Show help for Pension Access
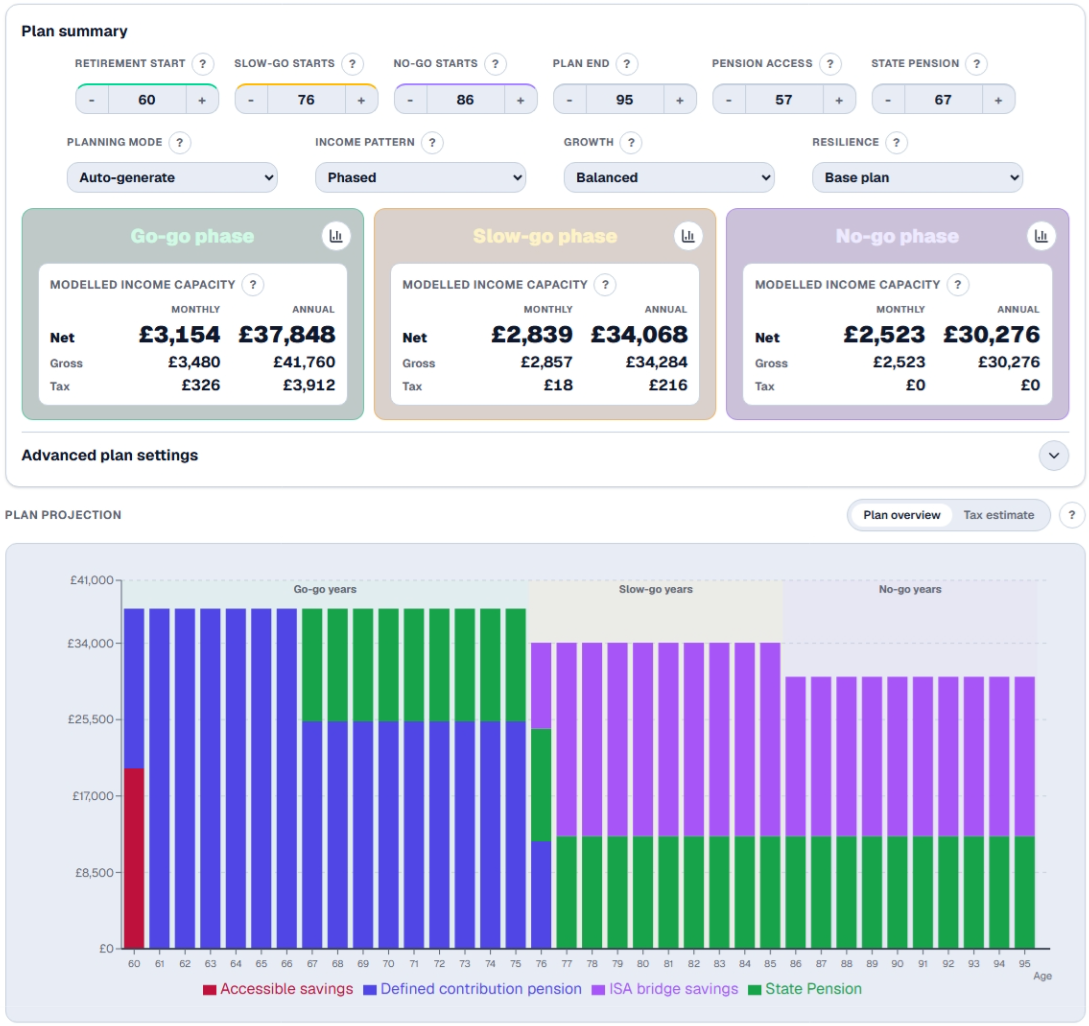Screen dimensions: 1089x1026 pos(830,64)
